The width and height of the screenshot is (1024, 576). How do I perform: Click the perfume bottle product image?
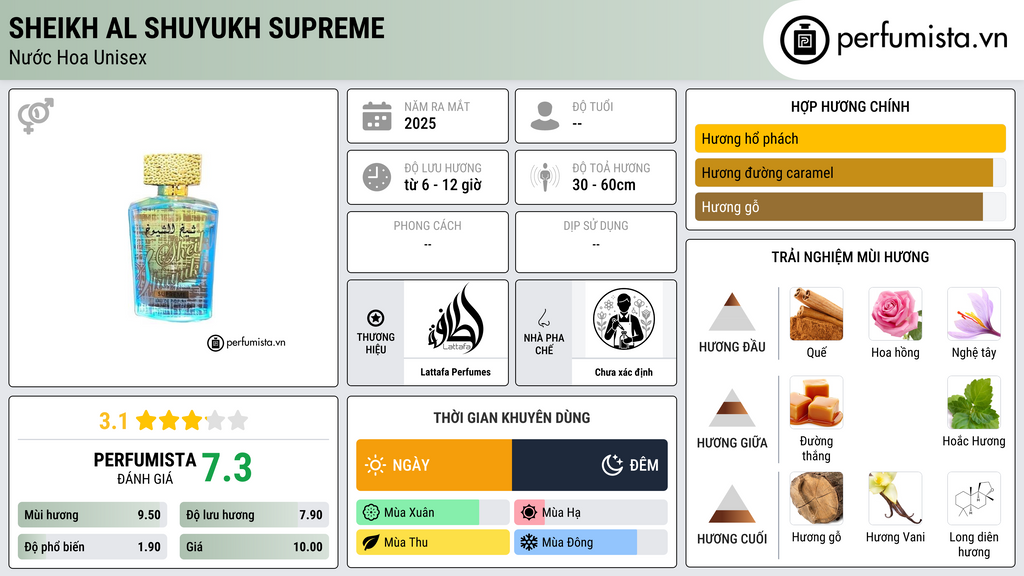[x=173, y=237]
